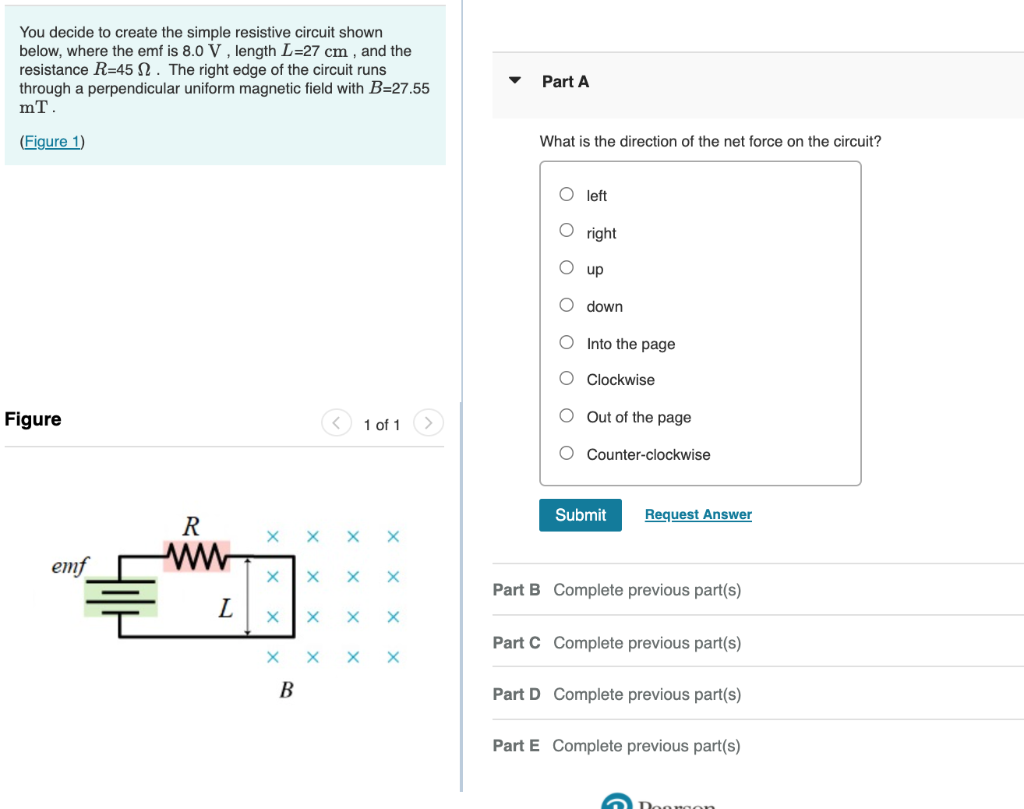
Task: Submit your answer for Part A
Action: click(x=580, y=514)
